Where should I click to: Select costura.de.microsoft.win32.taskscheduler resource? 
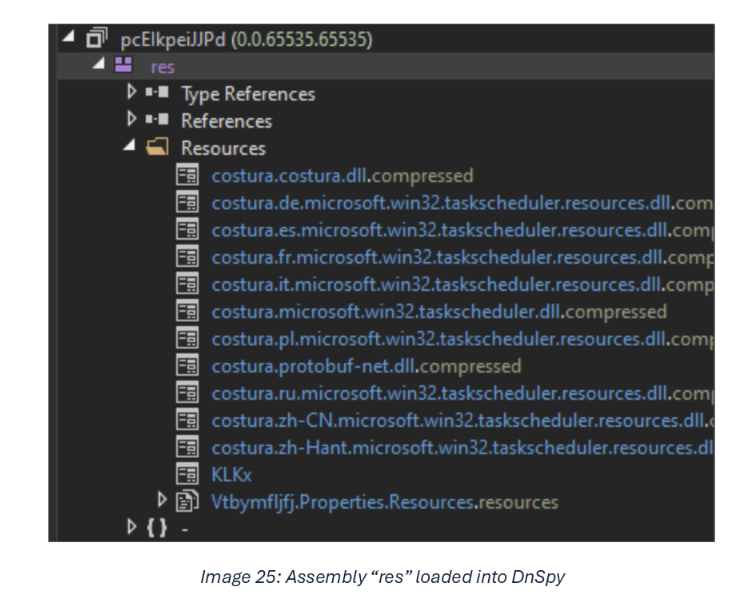460,203
